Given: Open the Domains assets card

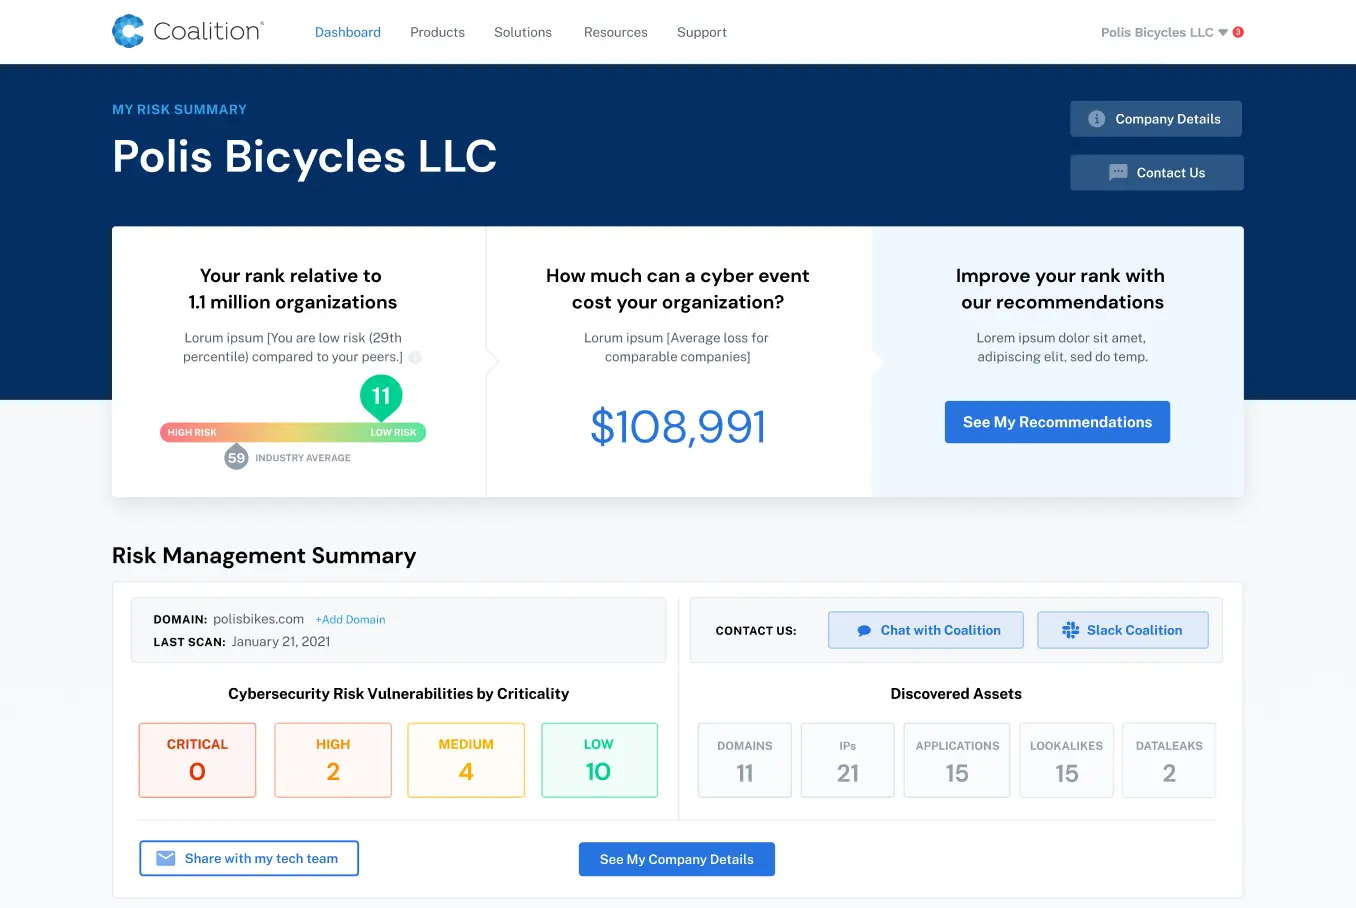Looking at the screenshot, I should 745,760.
